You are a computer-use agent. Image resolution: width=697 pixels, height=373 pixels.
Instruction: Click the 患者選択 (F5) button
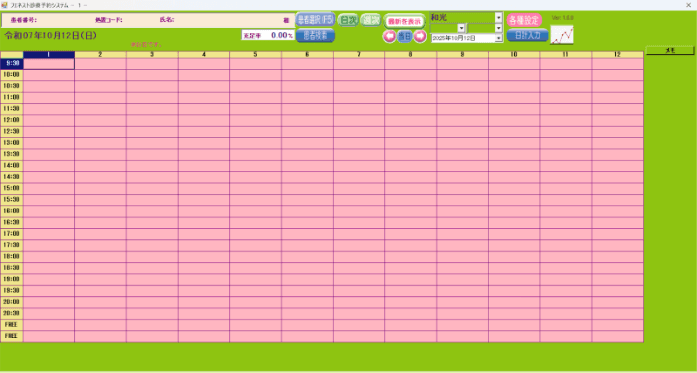tap(315, 20)
